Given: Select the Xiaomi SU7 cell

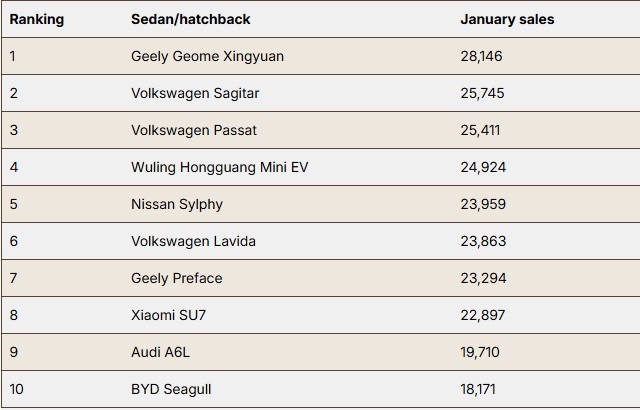Looking at the screenshot, I should tap(169, 315).
